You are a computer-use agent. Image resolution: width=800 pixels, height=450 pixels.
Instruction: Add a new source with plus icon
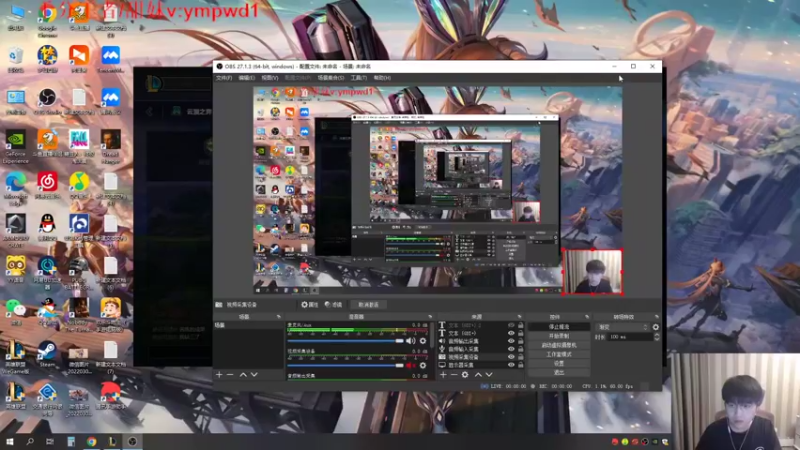[443, 374]
